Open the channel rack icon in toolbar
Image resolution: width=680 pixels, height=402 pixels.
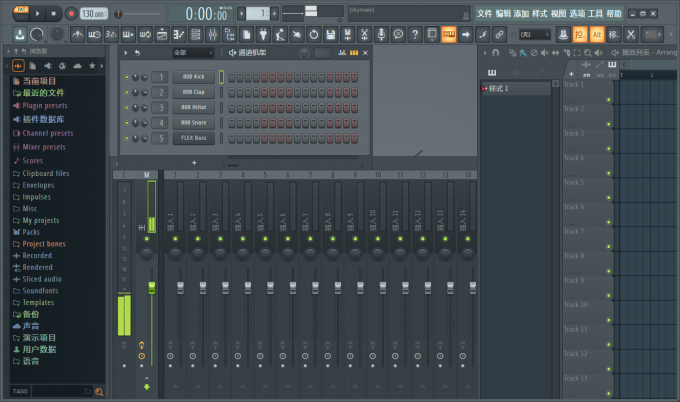196,34
